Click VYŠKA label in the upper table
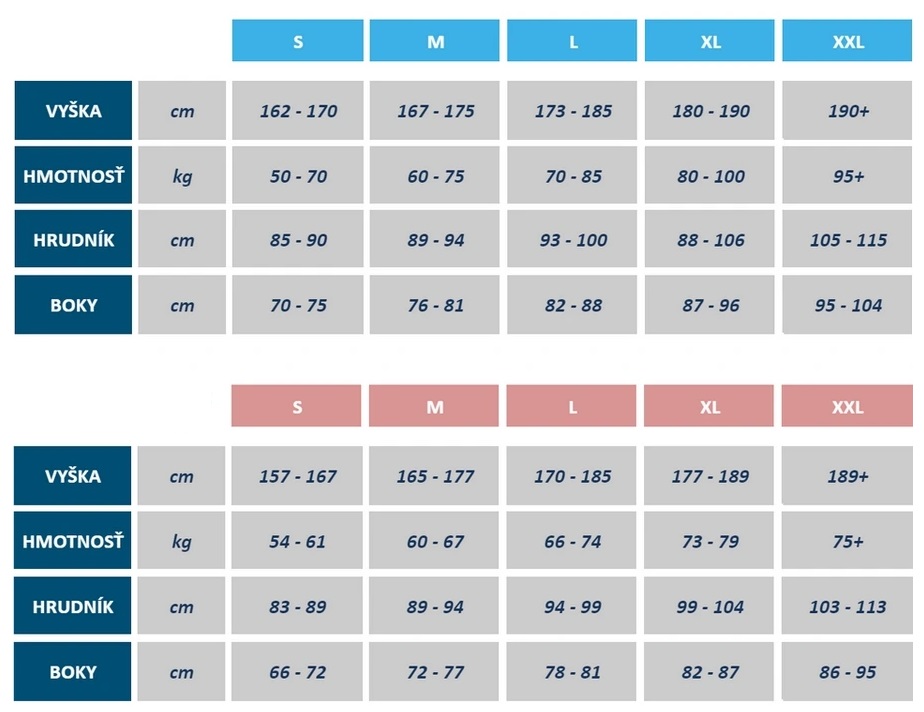The height and width of the screenshot is (712, 924). coord(73,111)
